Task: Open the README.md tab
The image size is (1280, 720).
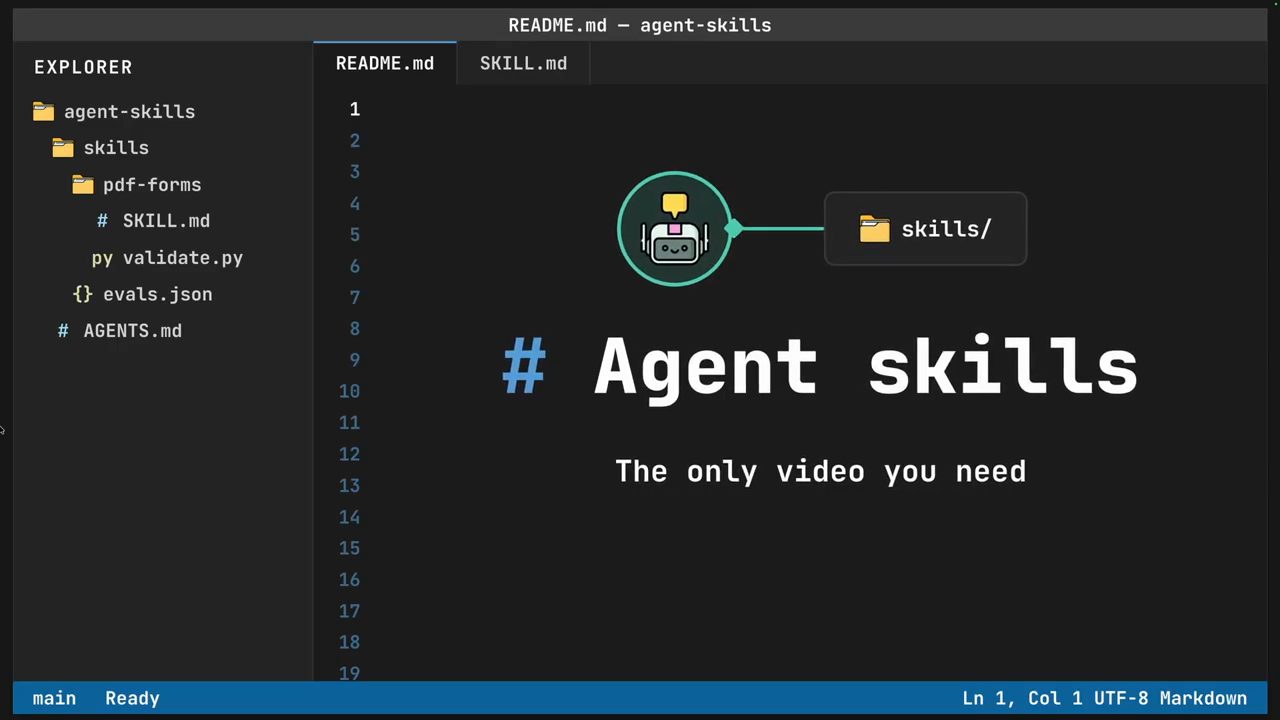Action: [385, 63]
